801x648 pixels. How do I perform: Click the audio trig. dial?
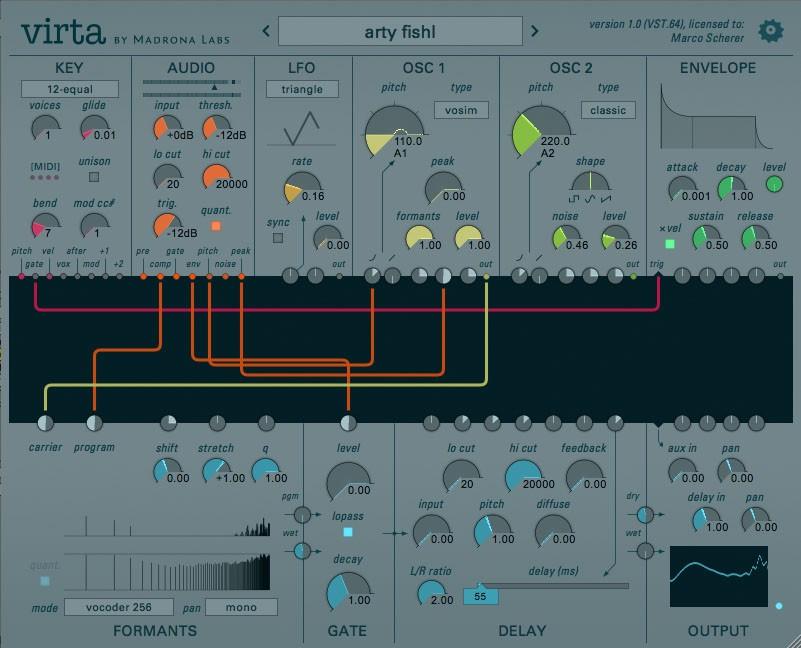(168, 226)
